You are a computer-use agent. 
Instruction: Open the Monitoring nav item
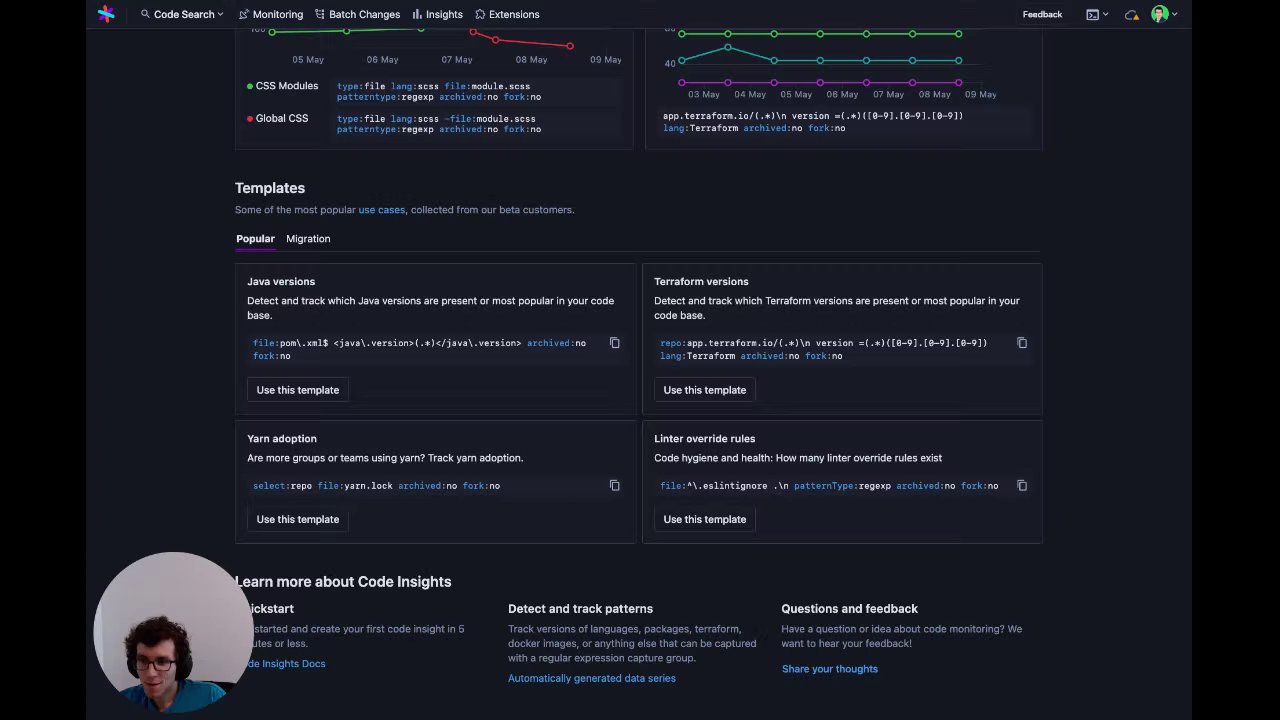271,14
